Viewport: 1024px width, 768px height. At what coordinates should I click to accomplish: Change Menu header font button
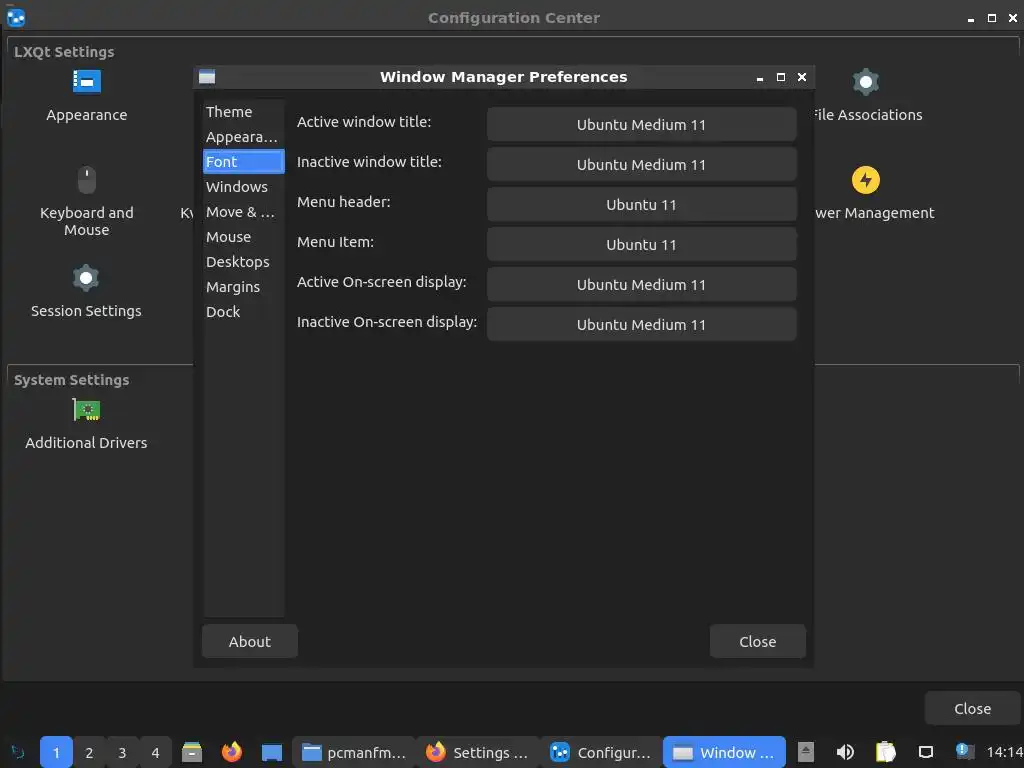pos(641,204)
